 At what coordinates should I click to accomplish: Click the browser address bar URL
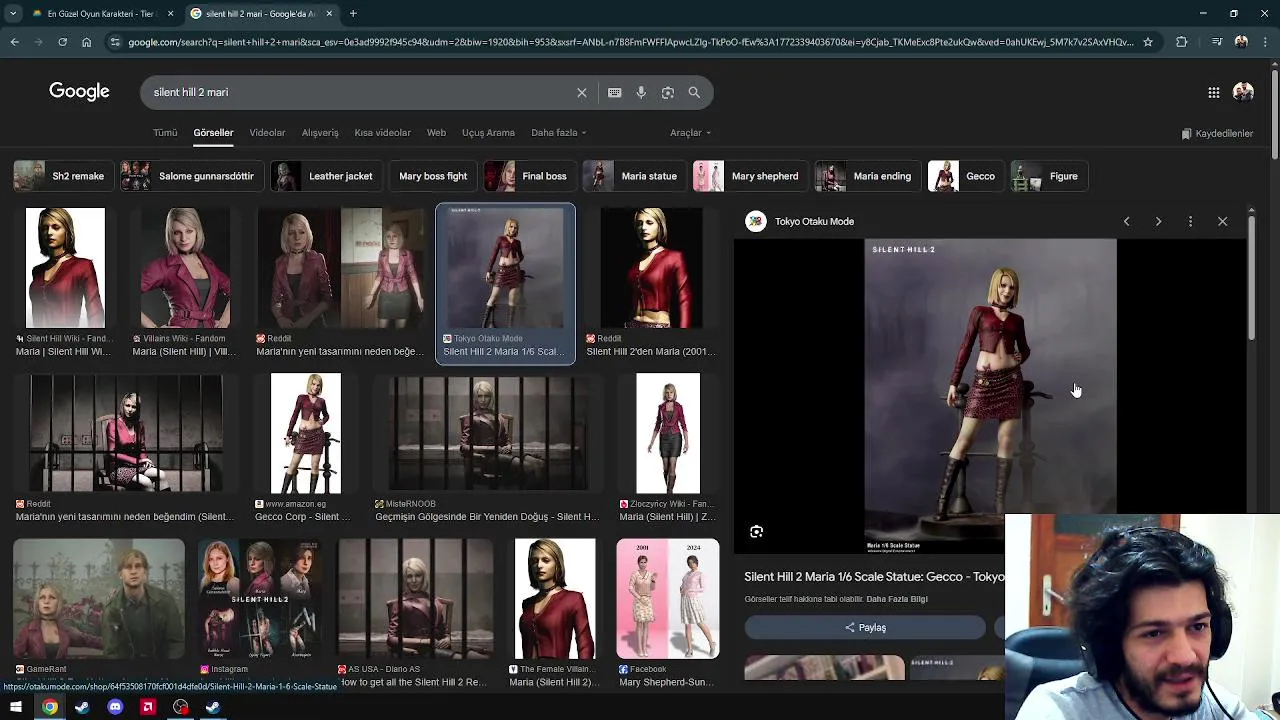(x=630, y=42)
